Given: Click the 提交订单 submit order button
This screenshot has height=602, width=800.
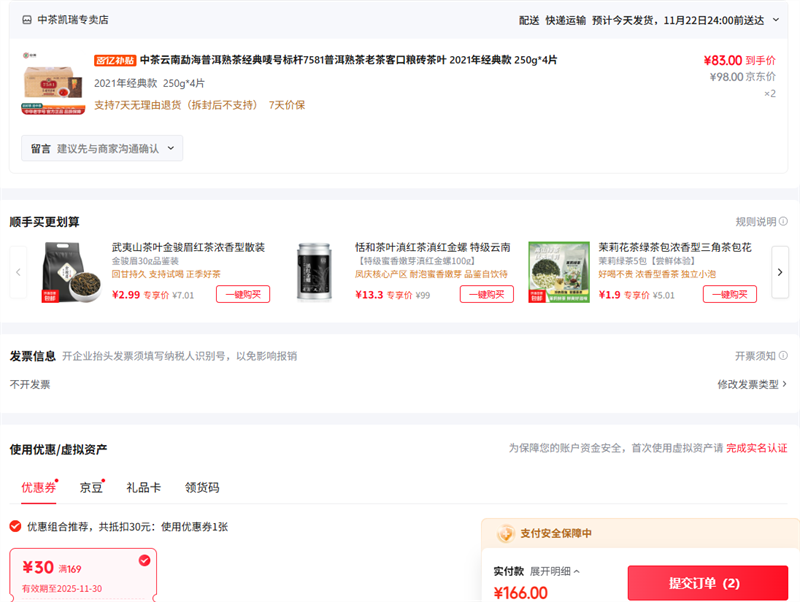Looking at the screenshot, I should coord(707,583).
